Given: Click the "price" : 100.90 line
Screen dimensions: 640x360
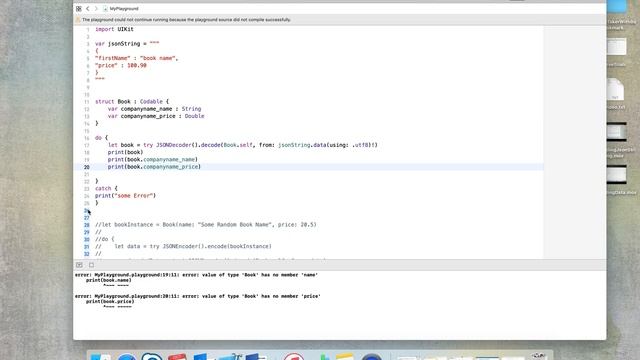Looking at the screenshot, I should pyautogui.click(x=121, y=66).
